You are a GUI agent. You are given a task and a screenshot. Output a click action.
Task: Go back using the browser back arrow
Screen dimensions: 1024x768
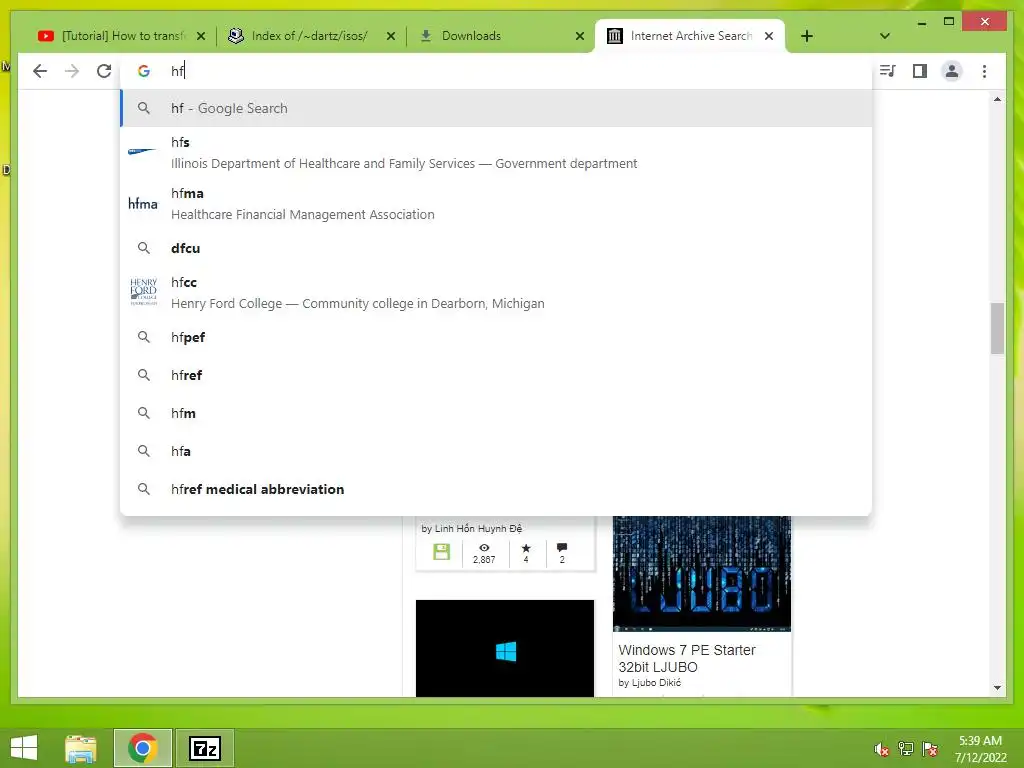click(x=40, y=71)
